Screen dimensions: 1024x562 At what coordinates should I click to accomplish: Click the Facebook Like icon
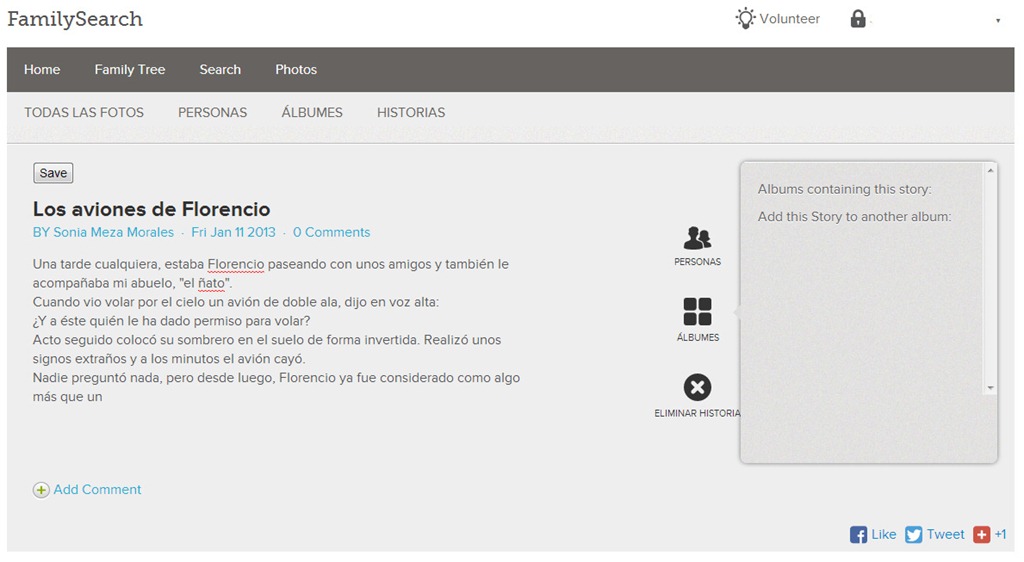click(858, 535)
